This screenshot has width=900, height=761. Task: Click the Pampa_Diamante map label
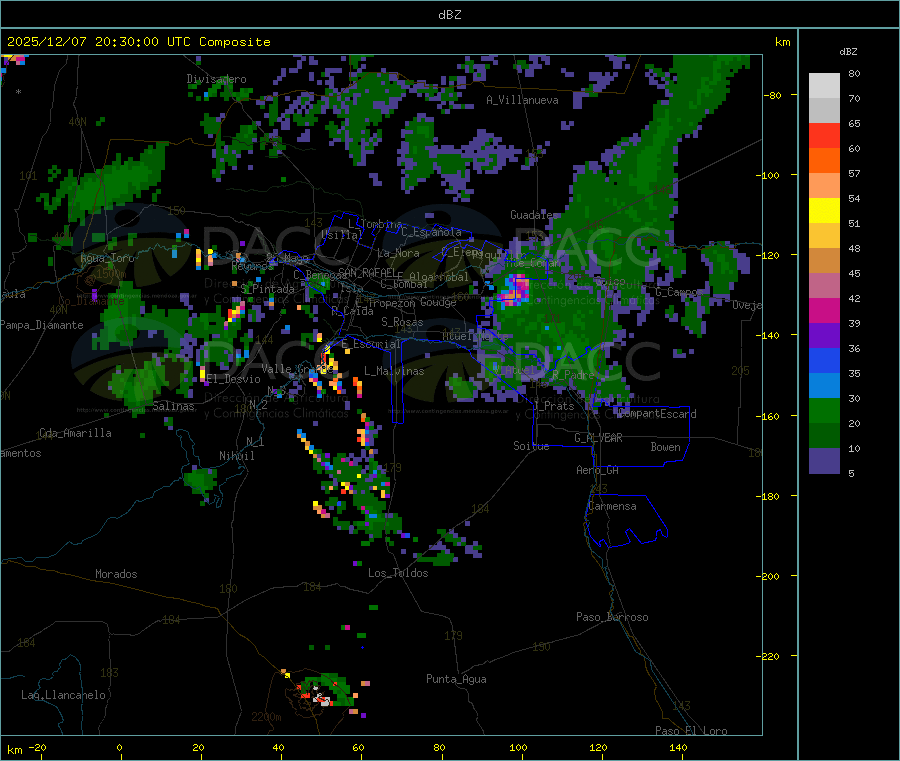click(42, 325)
